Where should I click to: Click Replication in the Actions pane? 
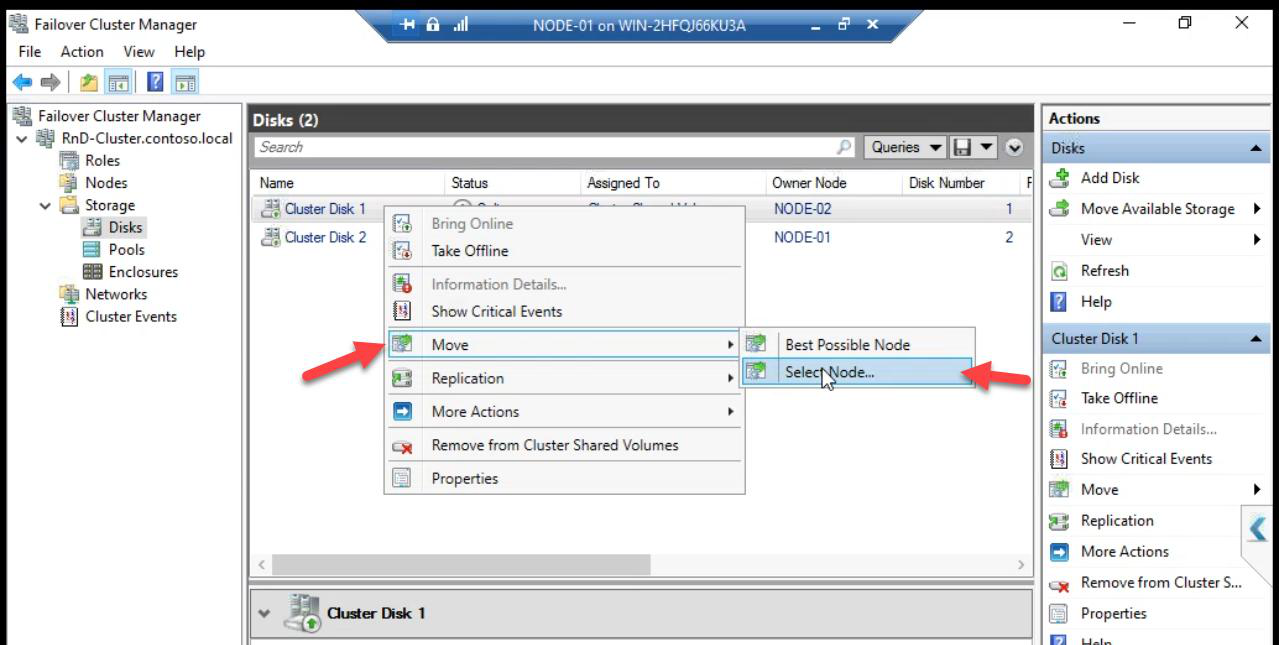coord(1117,521)
